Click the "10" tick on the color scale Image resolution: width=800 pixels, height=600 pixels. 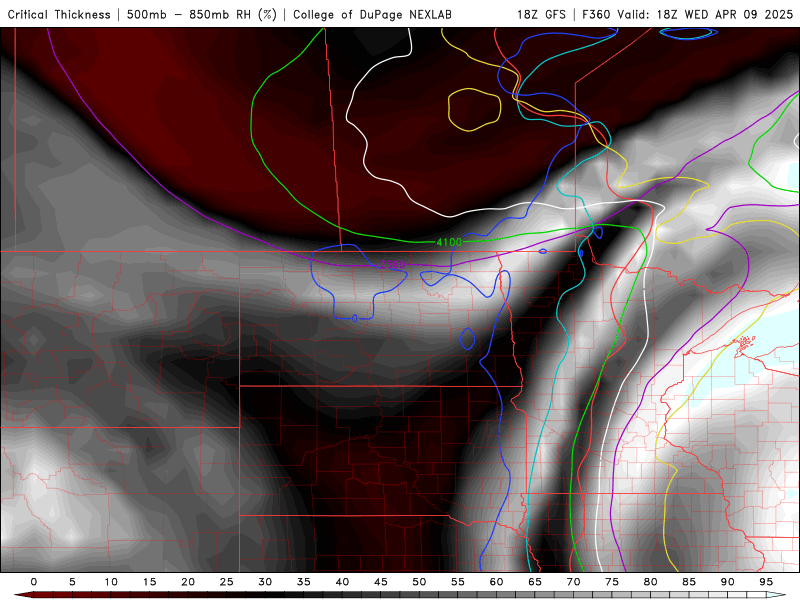111,582
